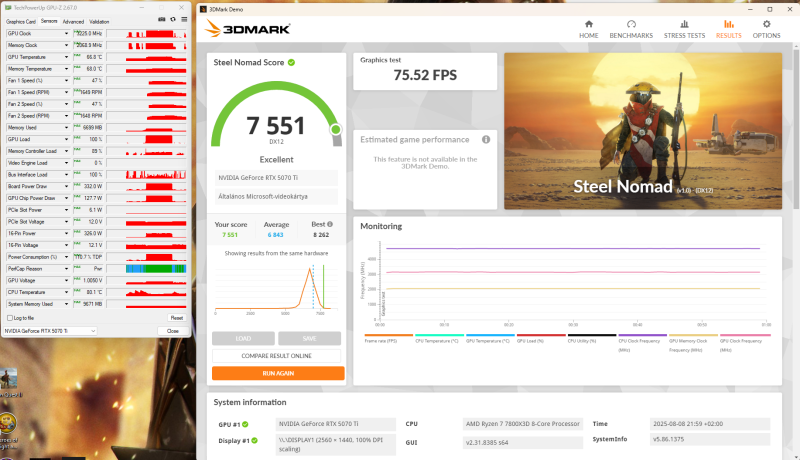Screen dimensions: 800x460
Task: Click the GPU-Z title bar app icon
Action: [8, 8]
